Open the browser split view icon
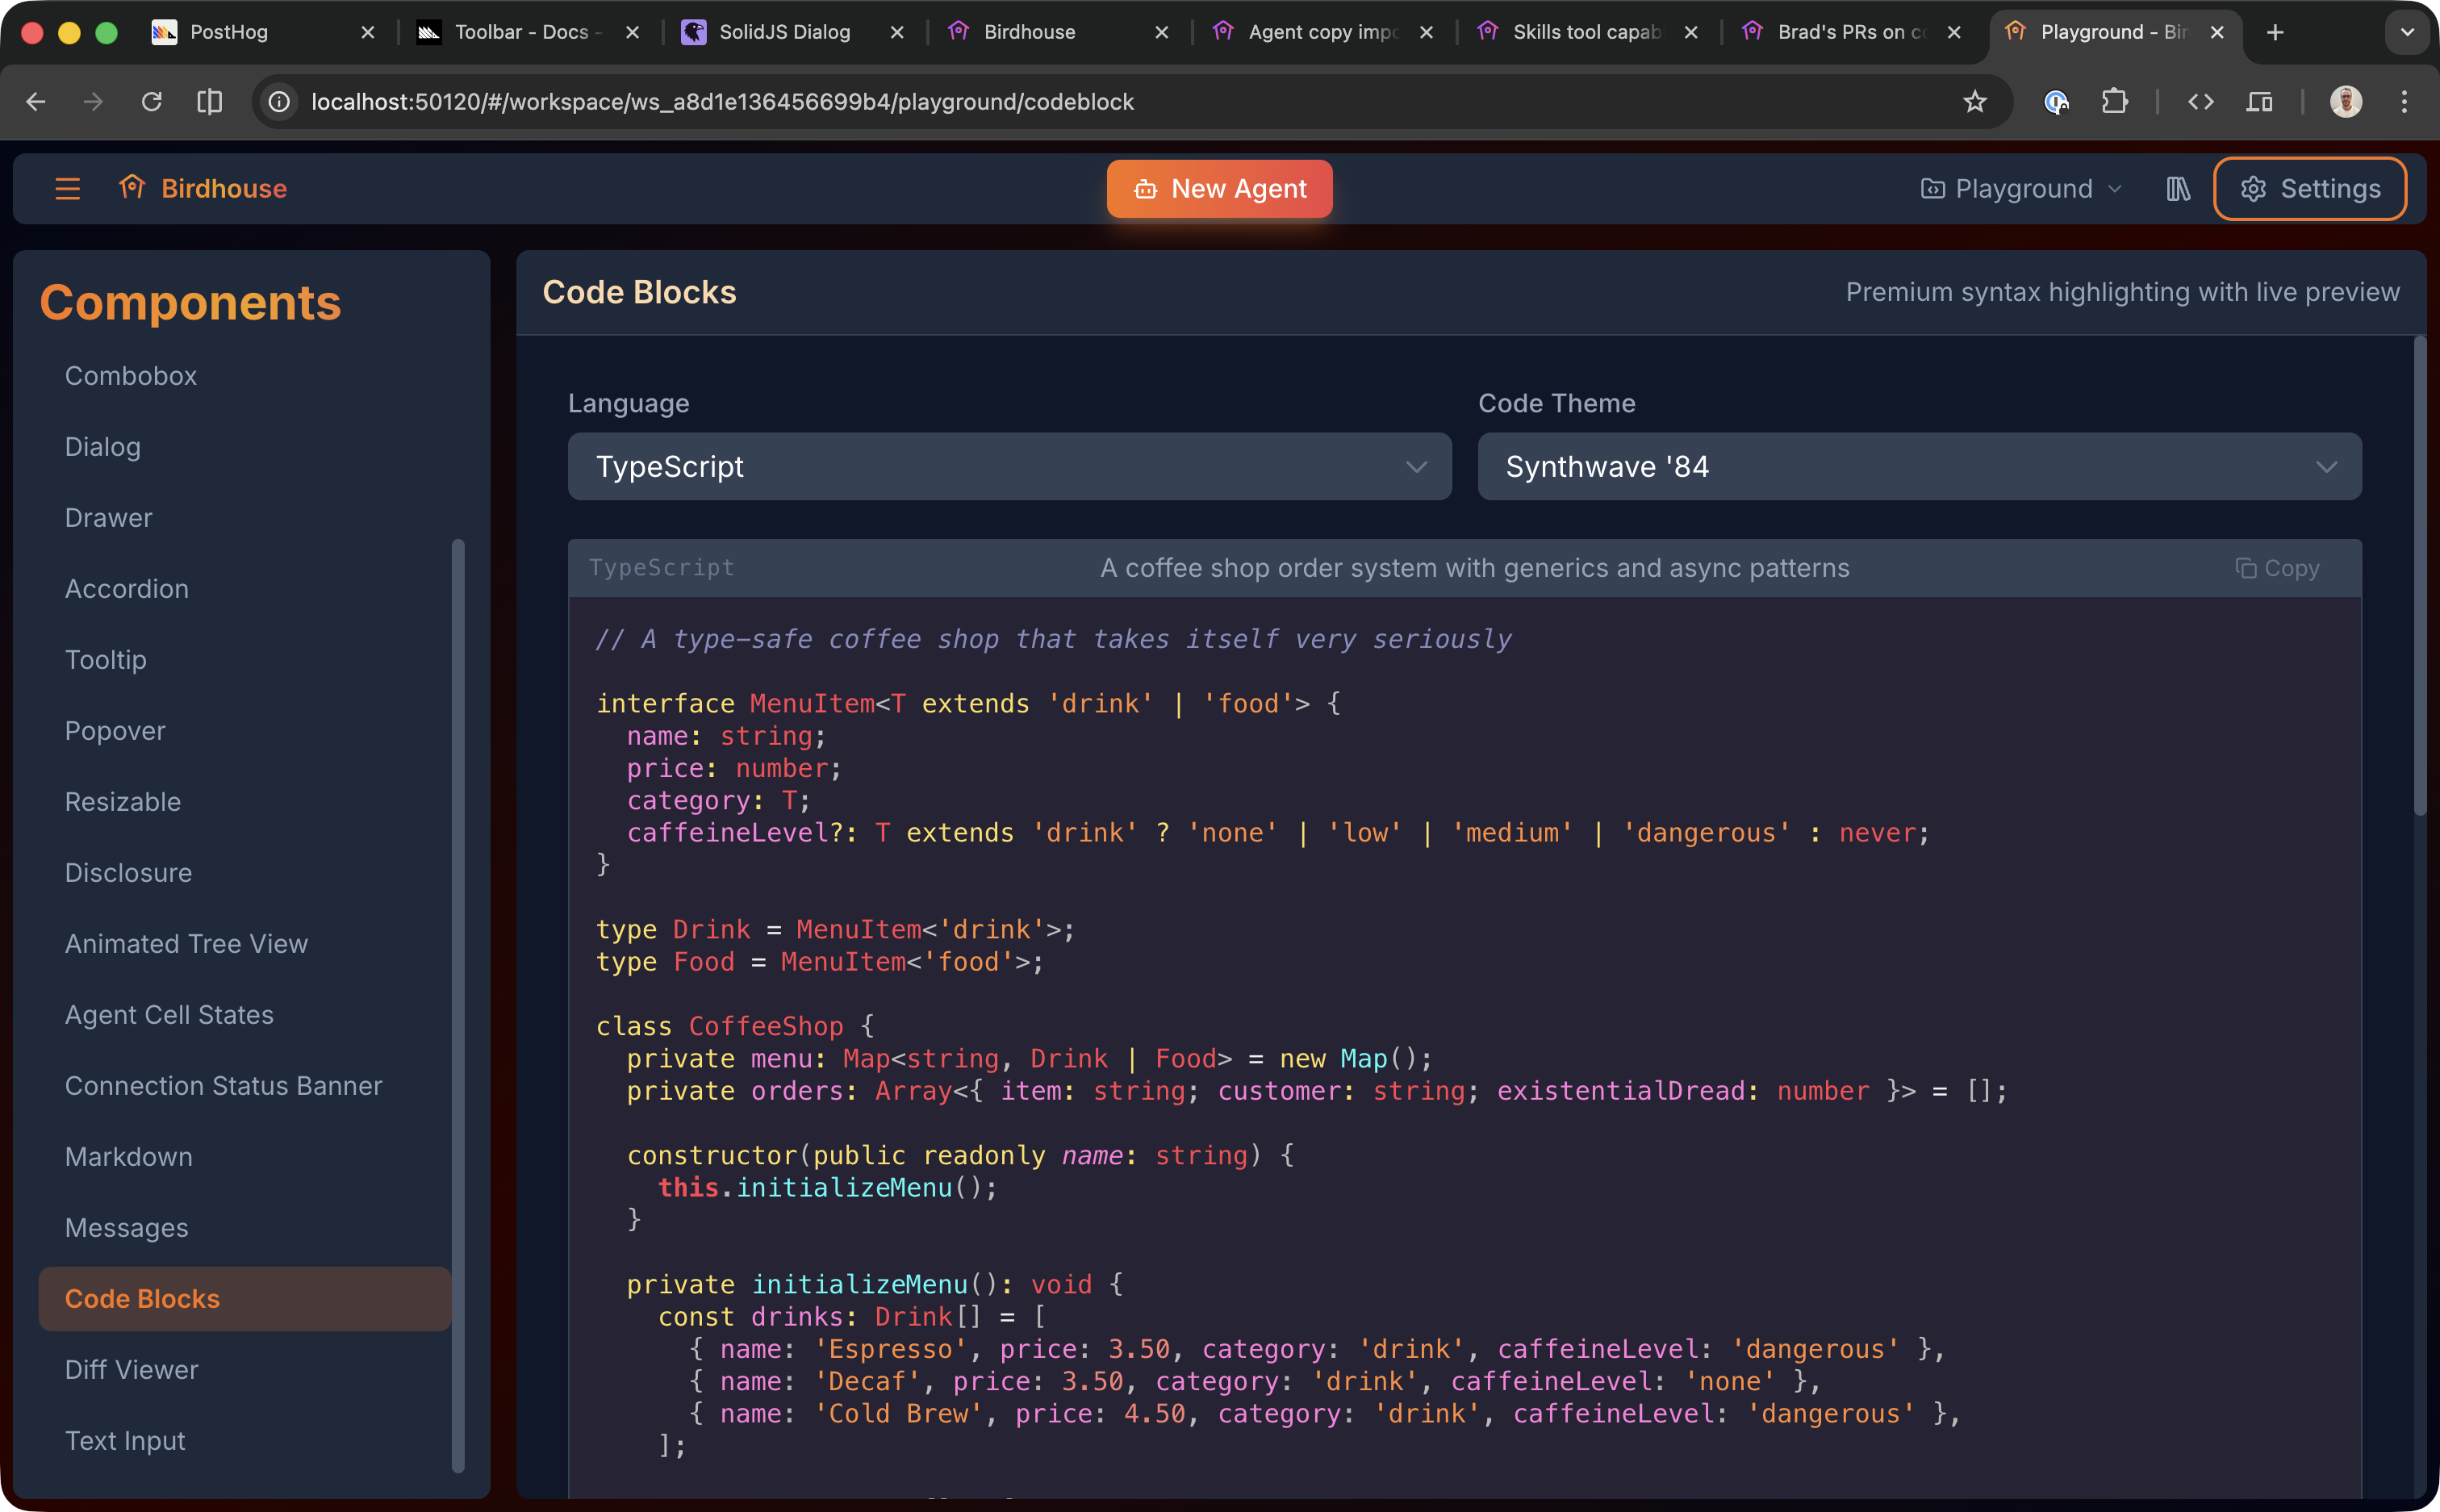The image size is (2440, 1512). click(209, 101)
